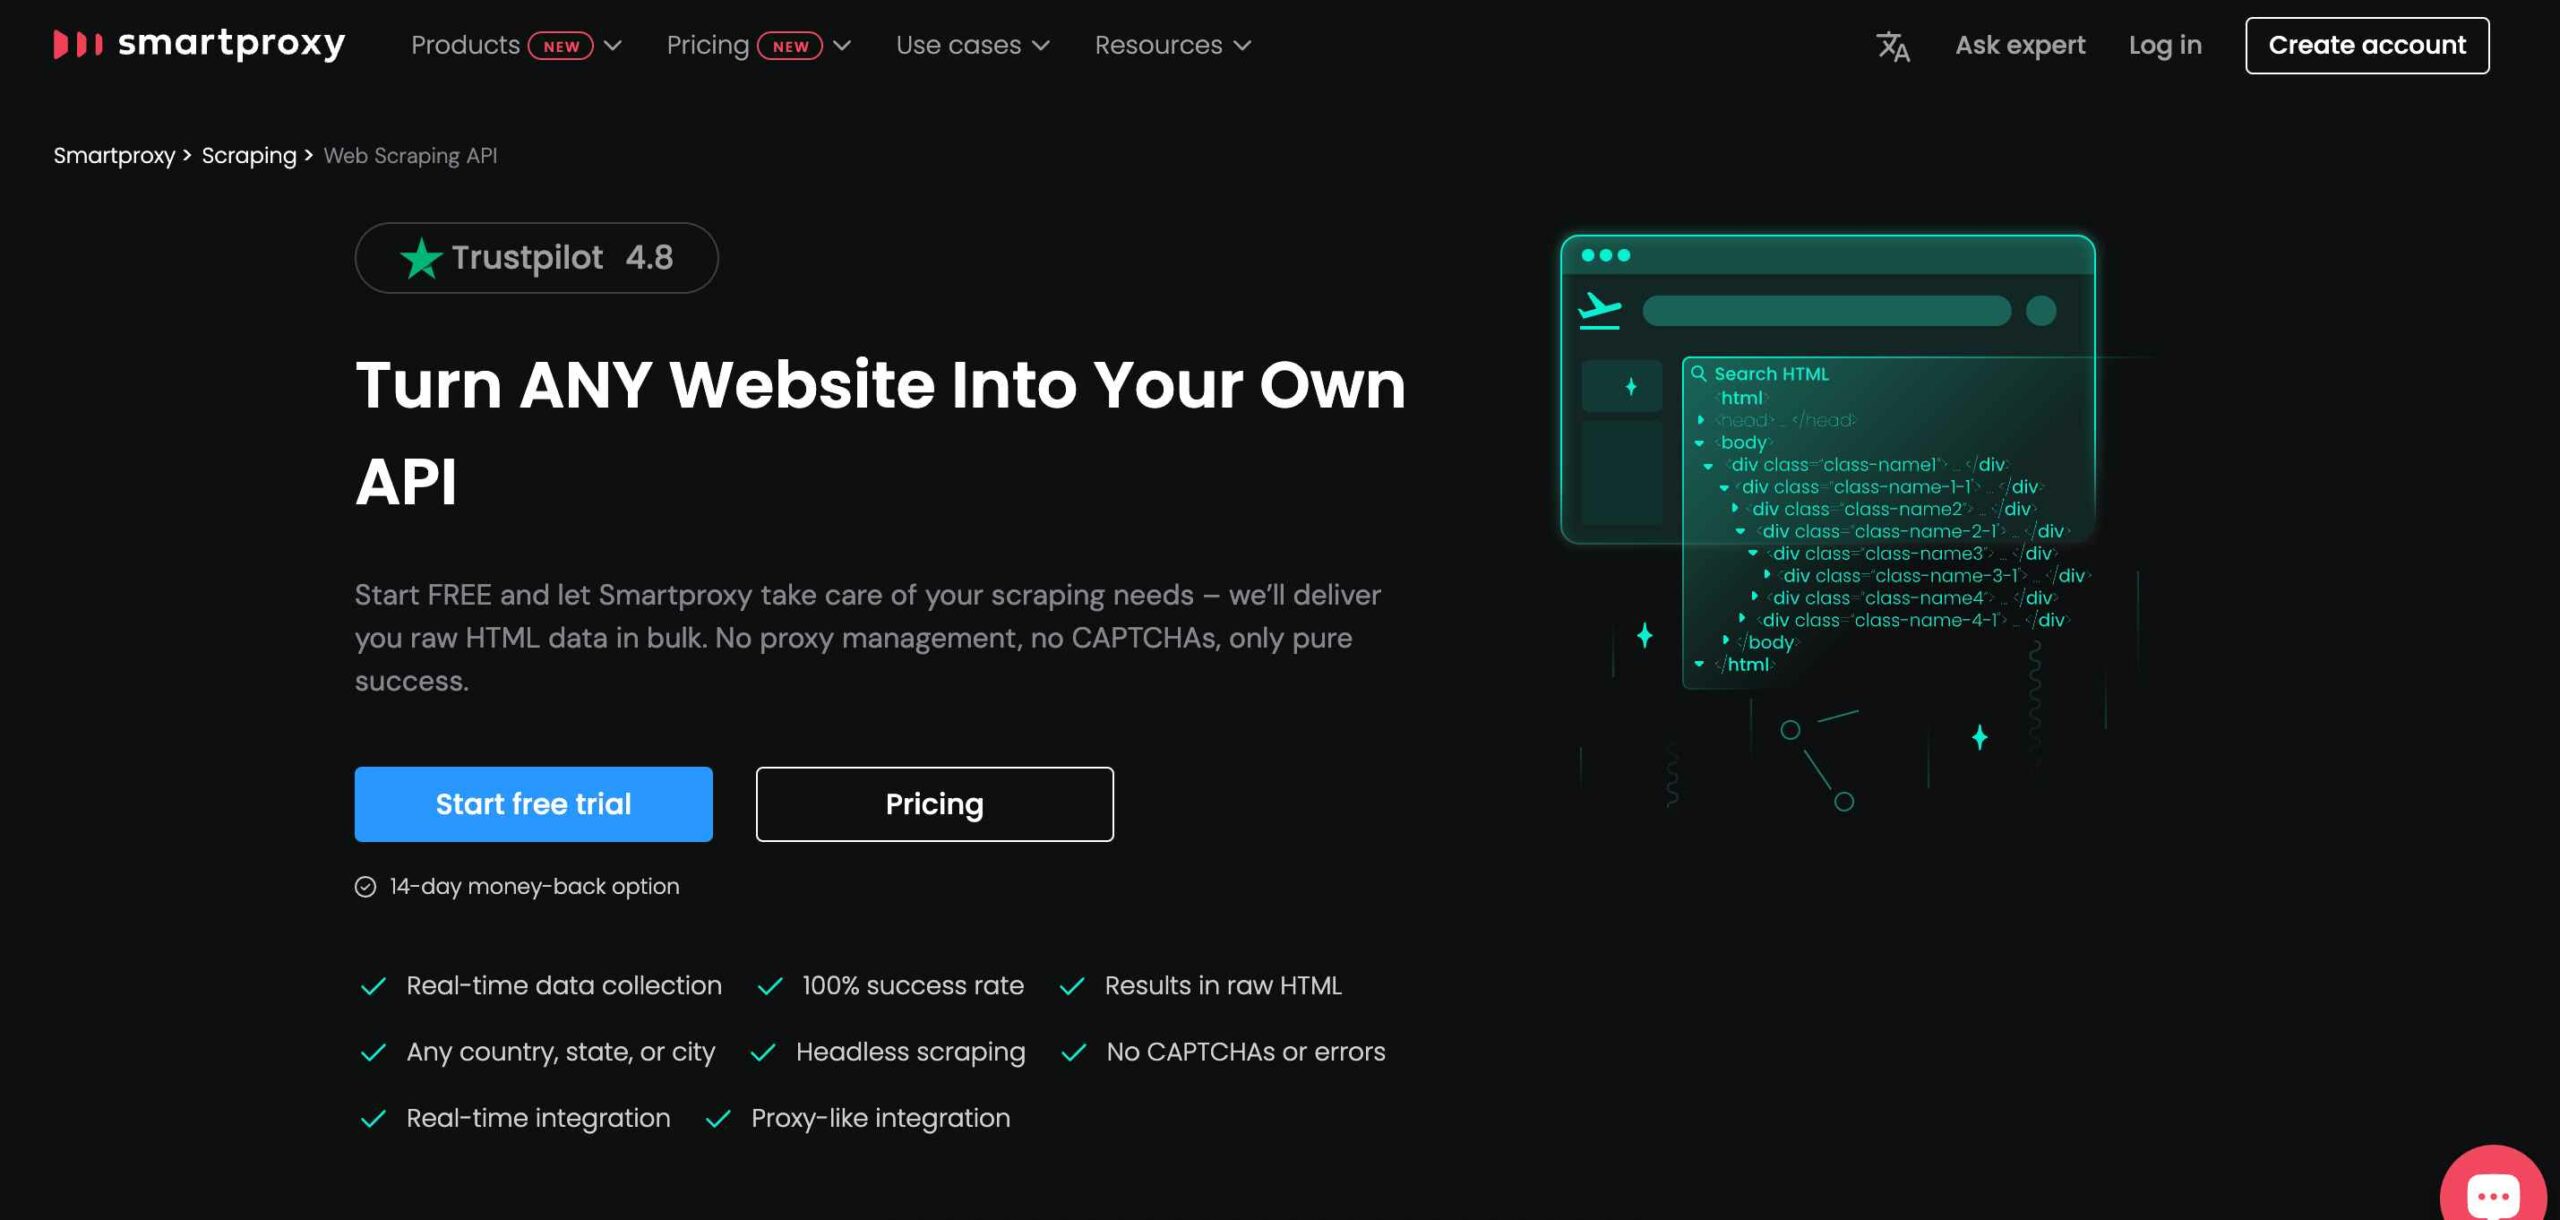Open the Pricing menu in navigation bar
Image resolution: width=2560 pixels, height=1220 pixels.
click(x=758, y=45)
